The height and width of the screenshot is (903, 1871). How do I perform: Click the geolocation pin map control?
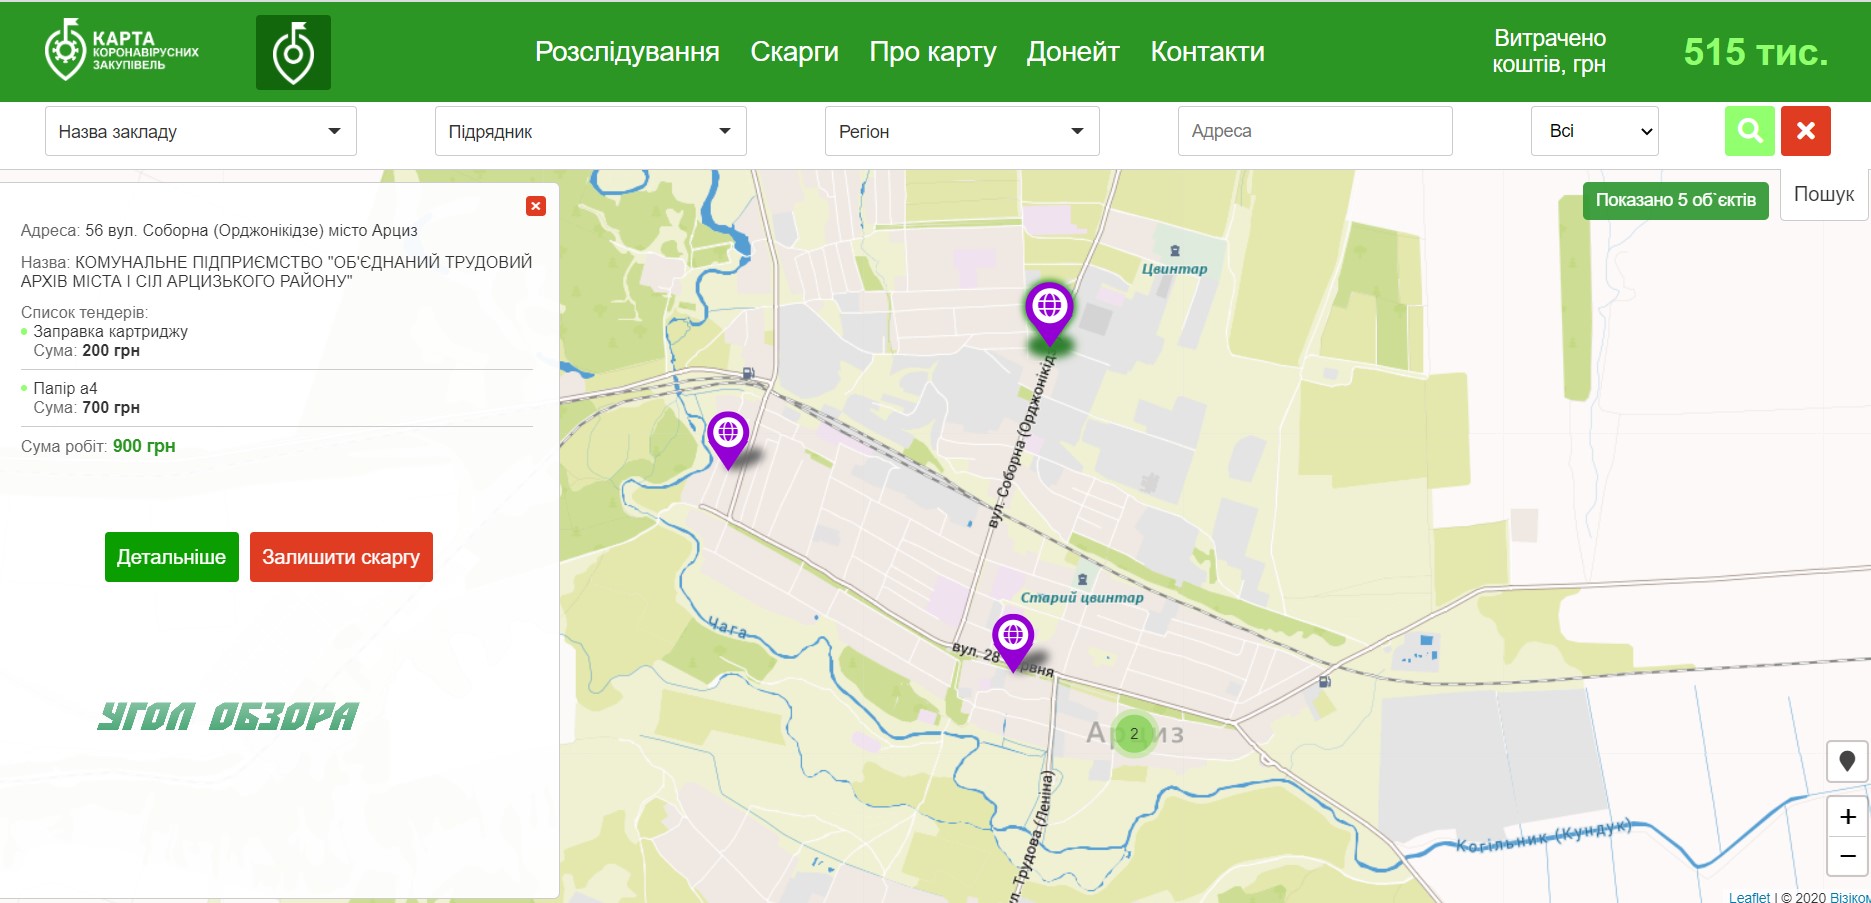click(x=1847, y=761)
